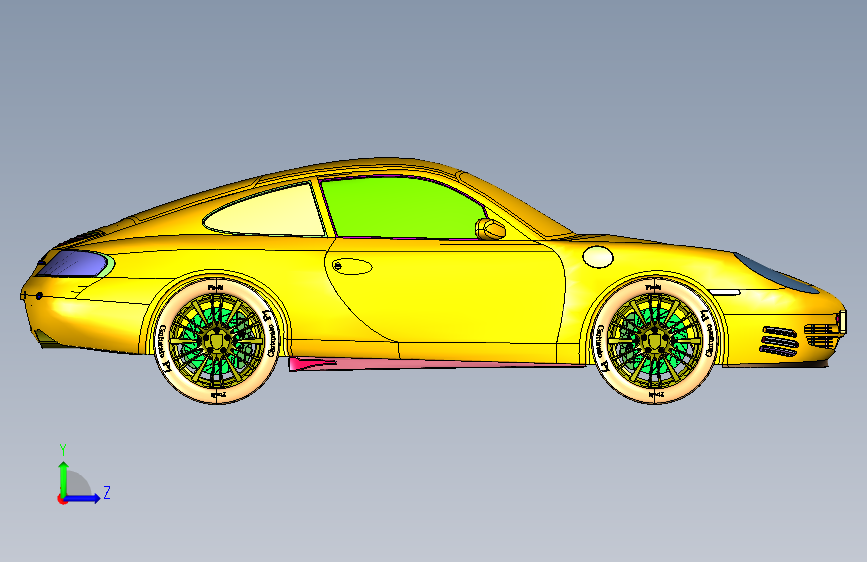The height and width of the screenshot is (562, 867).
Task: Select the rear wheel center hub
Action: (217, 339)
